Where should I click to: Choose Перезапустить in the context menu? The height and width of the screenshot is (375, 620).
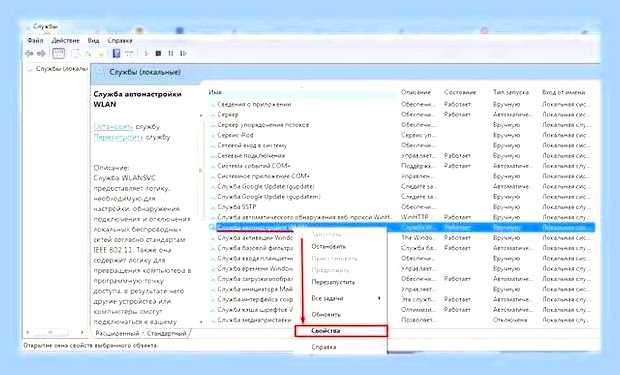pos(333,282)
